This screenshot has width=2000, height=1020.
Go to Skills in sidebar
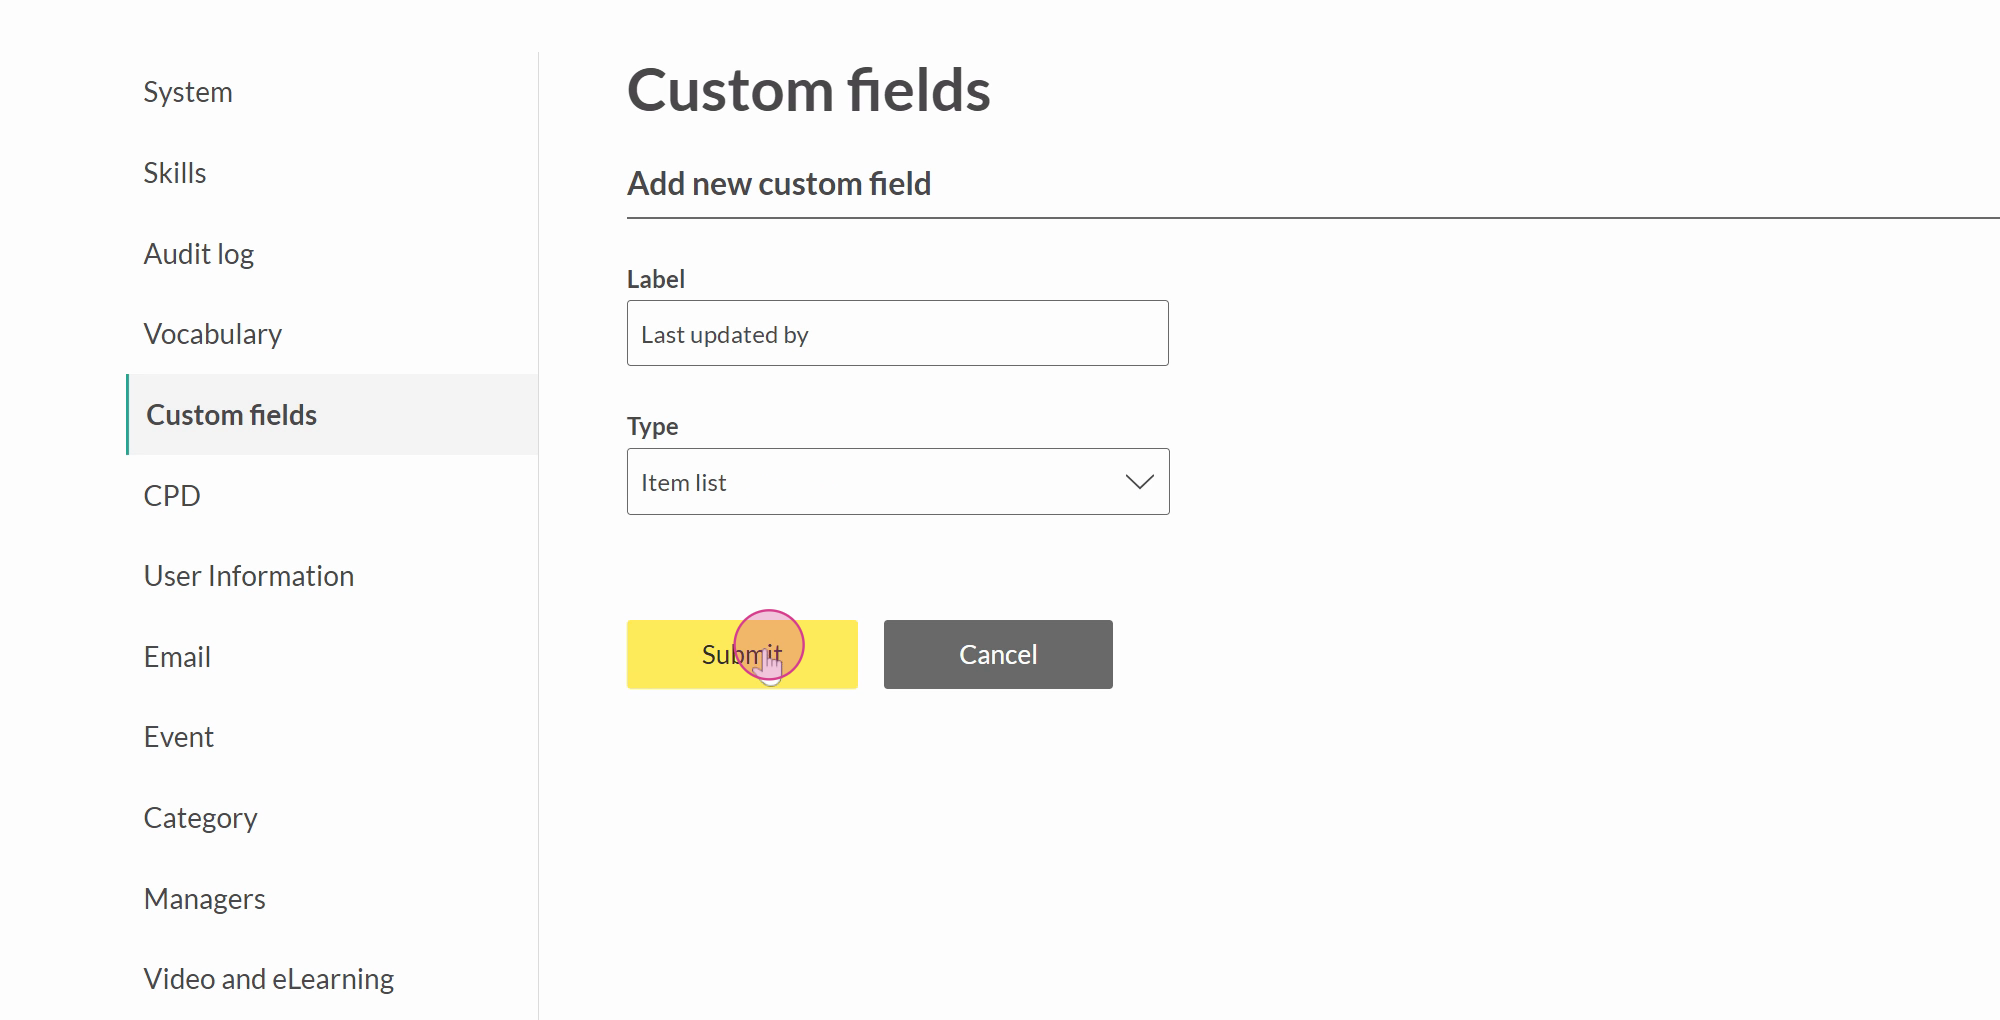coord(175,173)
